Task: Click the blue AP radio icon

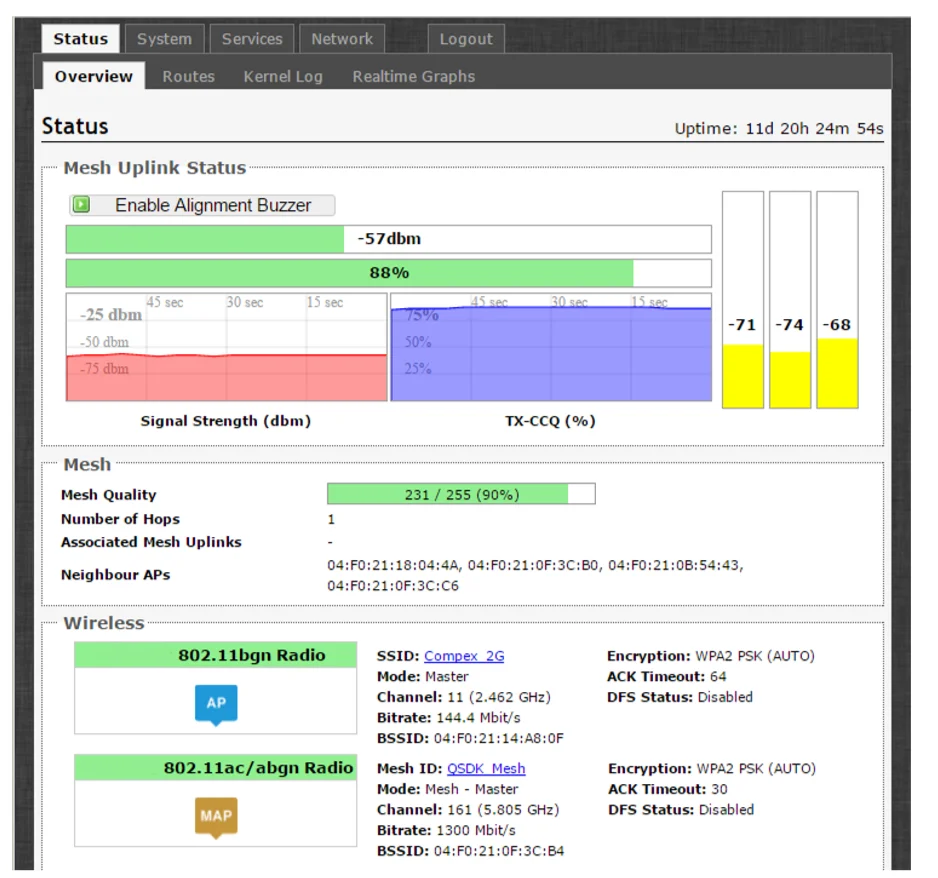Action: click(216, 704)
